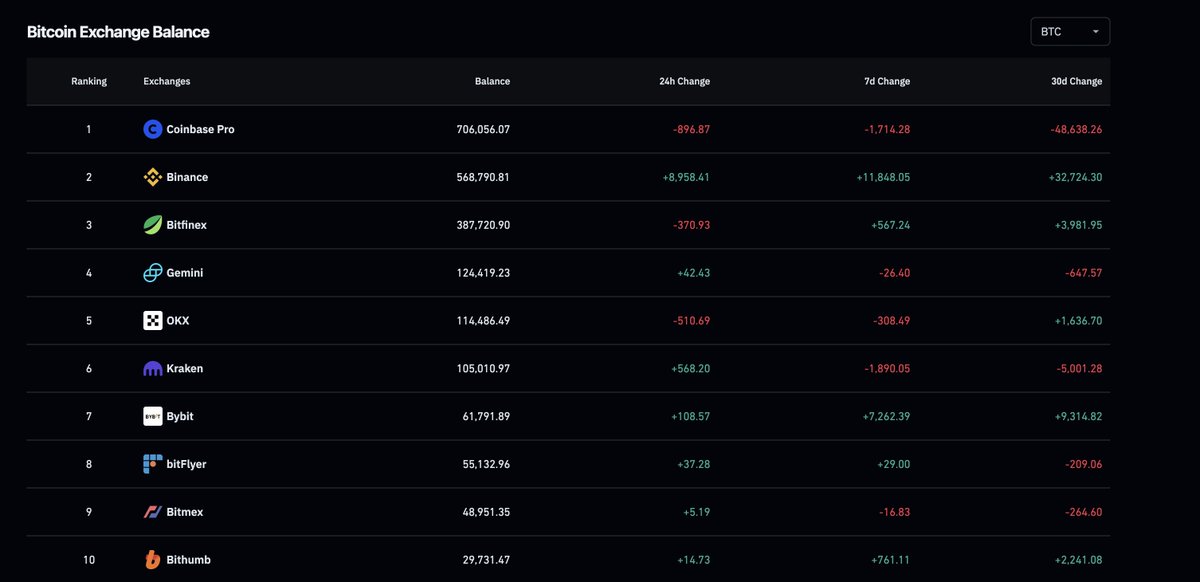Click the OKX logo icon
This screenshot has height=582, width=1200.
(x=152, y=321)
